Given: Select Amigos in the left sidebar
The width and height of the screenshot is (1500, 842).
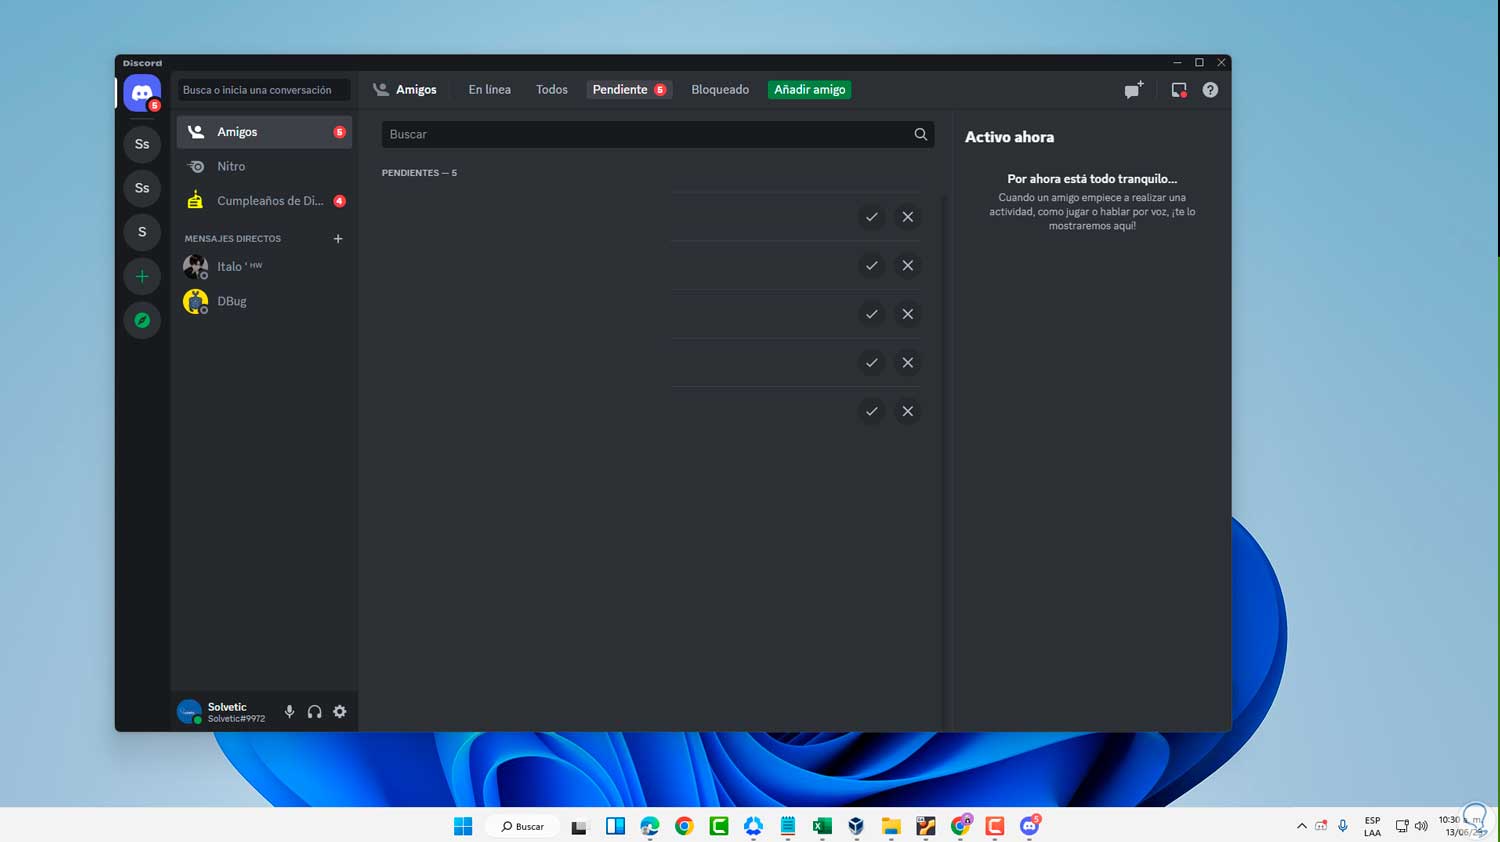Looking at the screenshot, I should (x=264, y=132).
